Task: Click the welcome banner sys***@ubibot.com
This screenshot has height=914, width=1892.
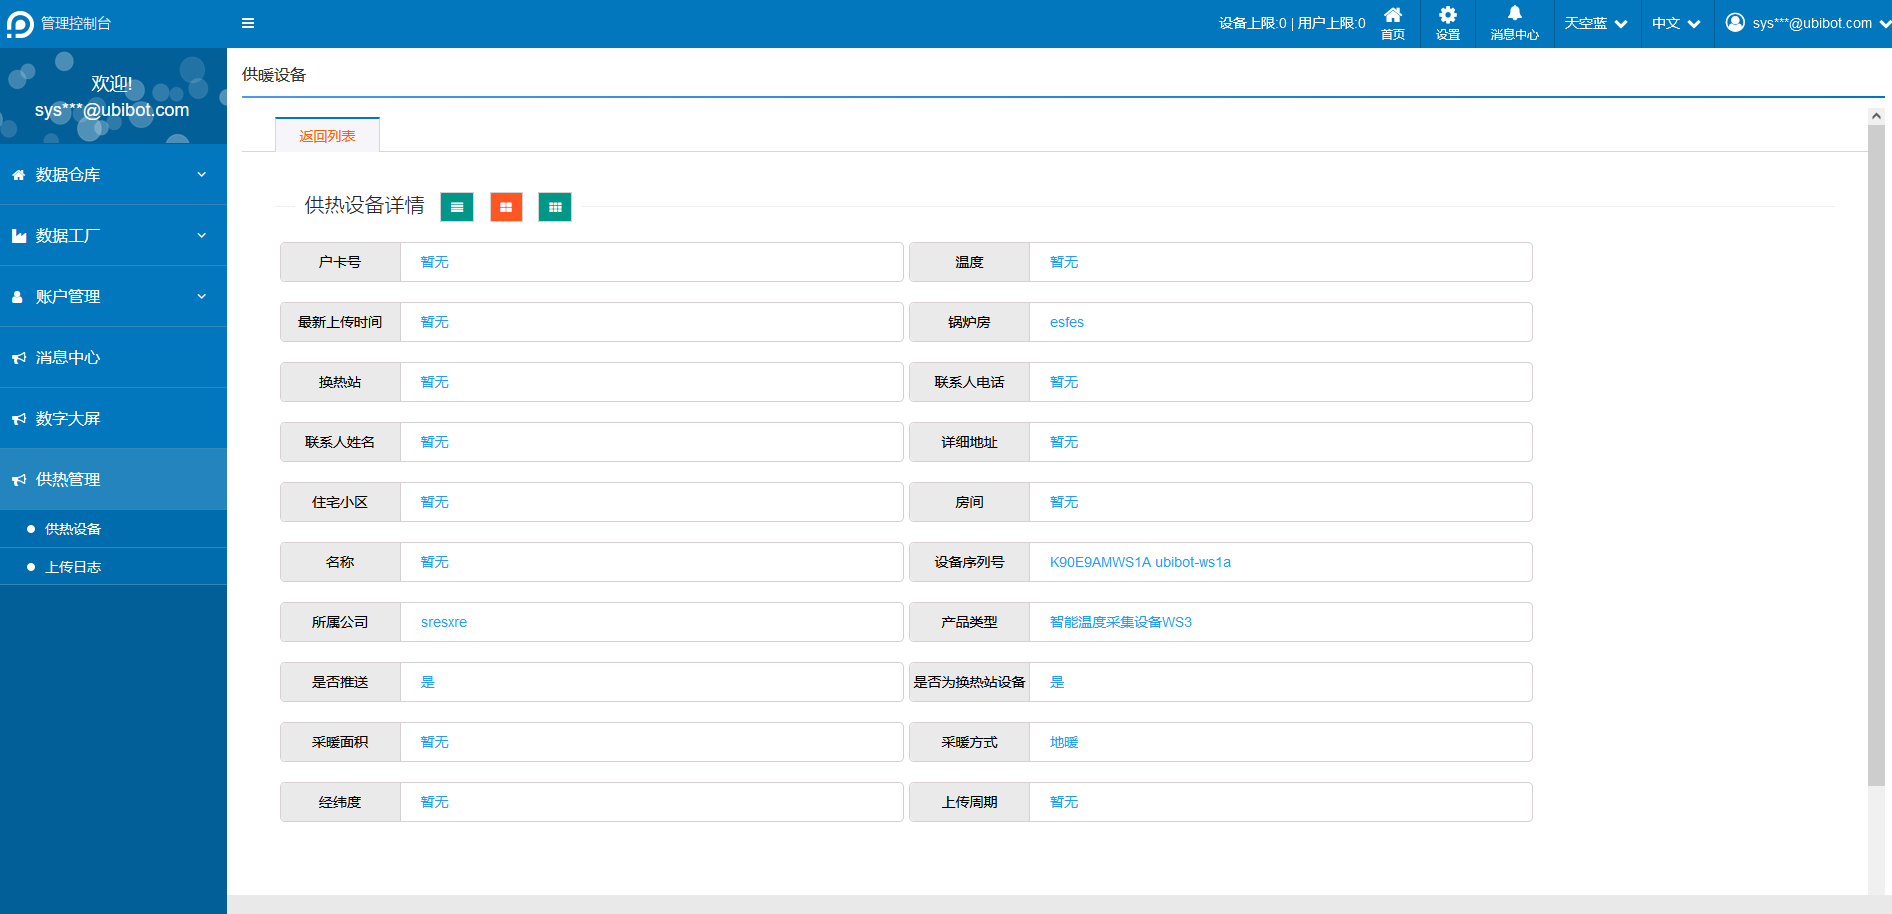Action: click(x=112, y=110)
